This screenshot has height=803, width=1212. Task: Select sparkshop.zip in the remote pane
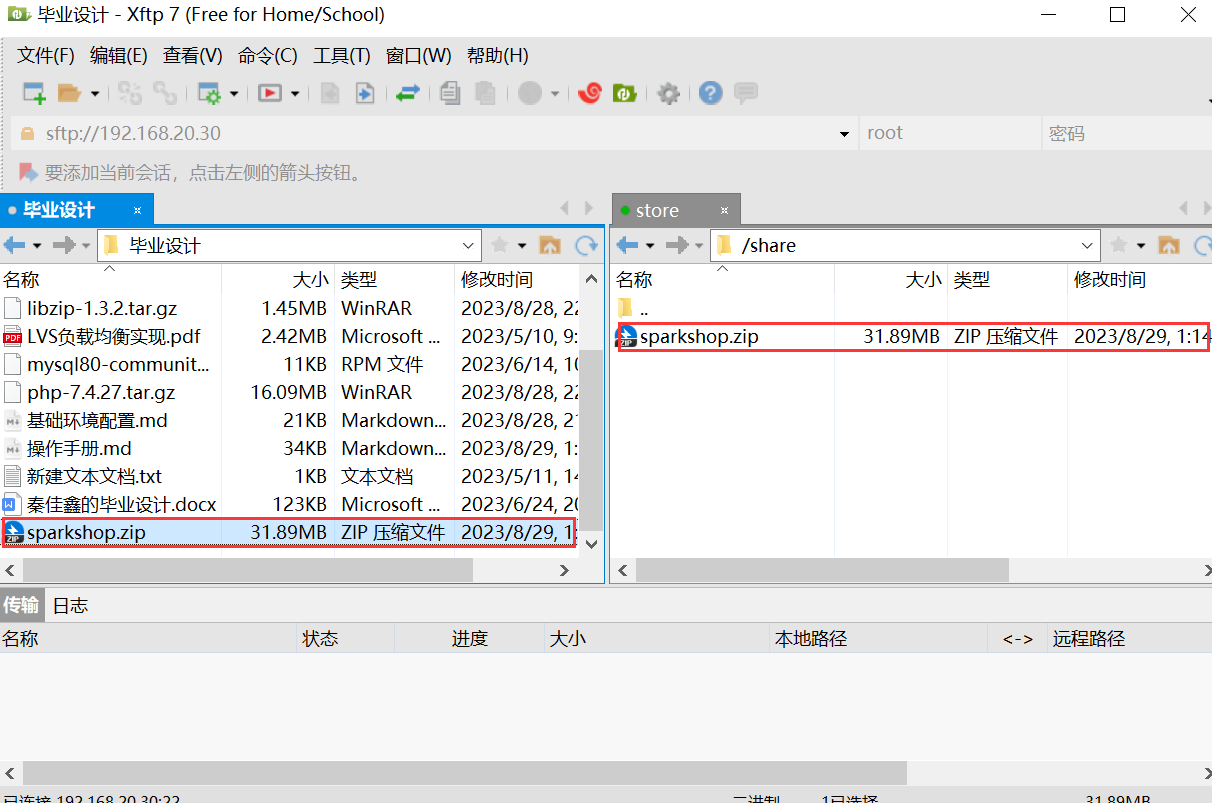coord(699,337)
